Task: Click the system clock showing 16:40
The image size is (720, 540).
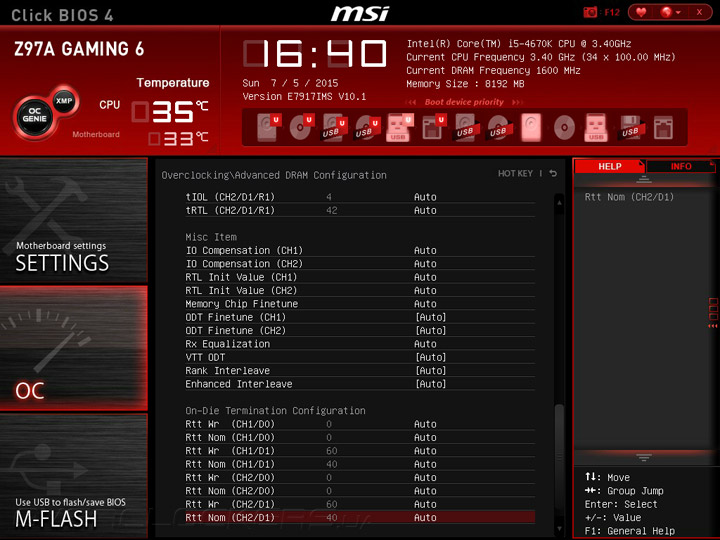Action: 315,54
